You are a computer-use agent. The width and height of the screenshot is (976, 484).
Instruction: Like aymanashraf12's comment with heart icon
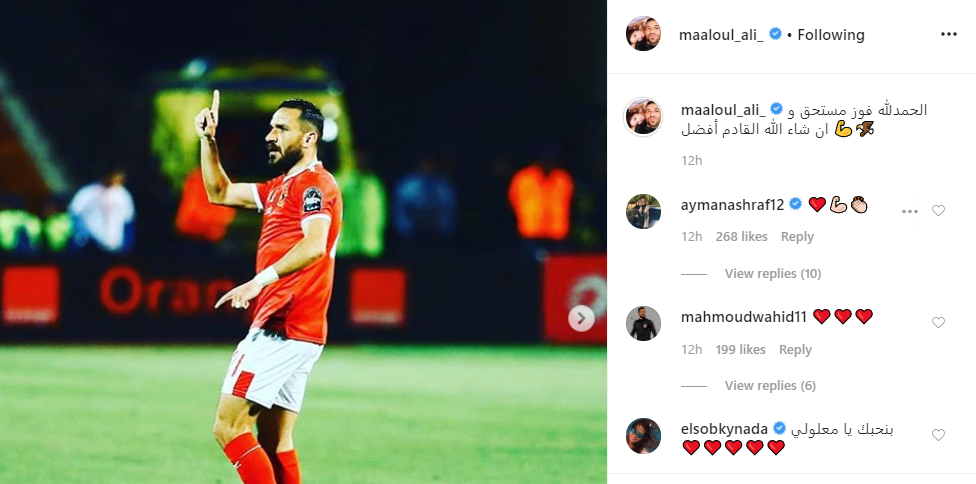click(x=938, y=211)
